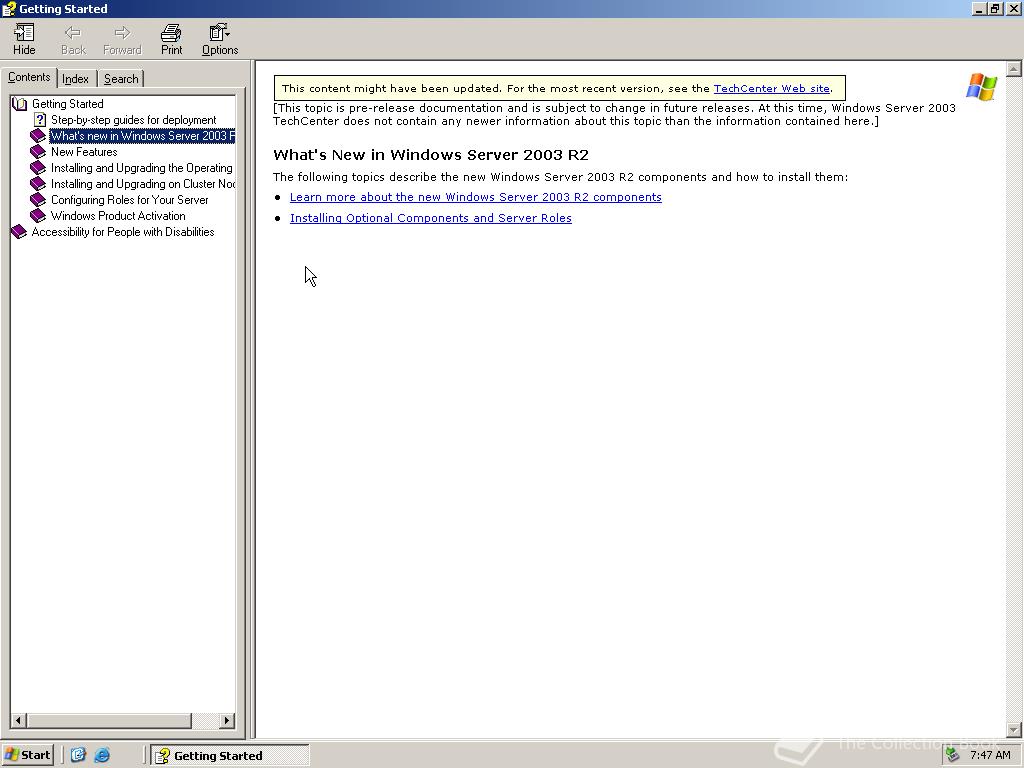Click the open book icon beside Getting Started
1024x768 pixels.
tap(20, 104)
